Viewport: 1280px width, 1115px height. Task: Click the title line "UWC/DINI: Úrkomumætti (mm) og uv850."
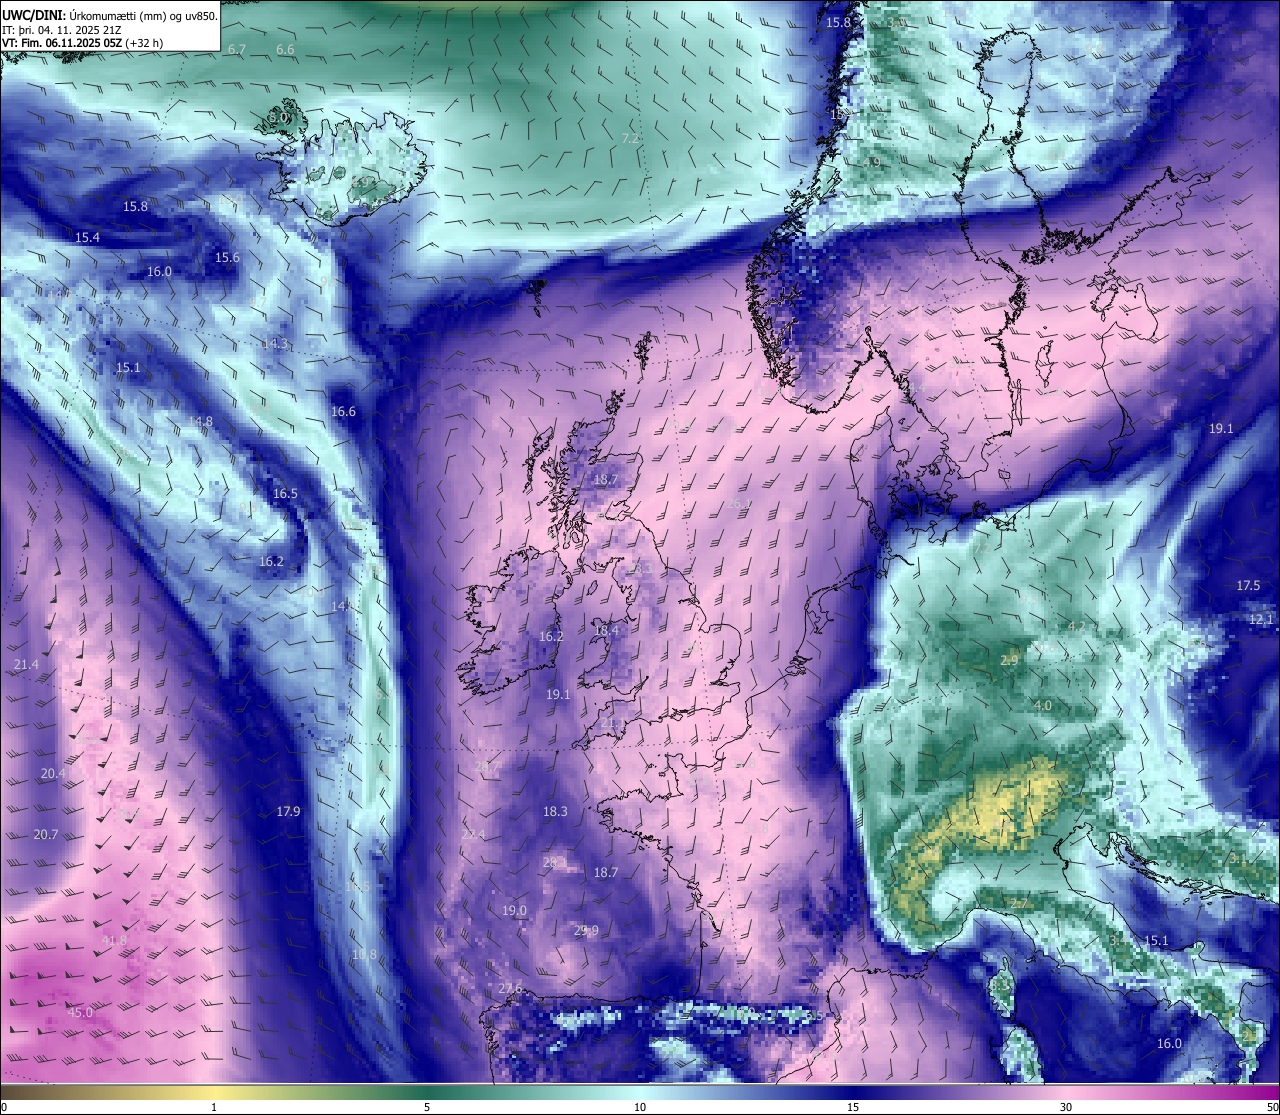[x=109, y=15]
